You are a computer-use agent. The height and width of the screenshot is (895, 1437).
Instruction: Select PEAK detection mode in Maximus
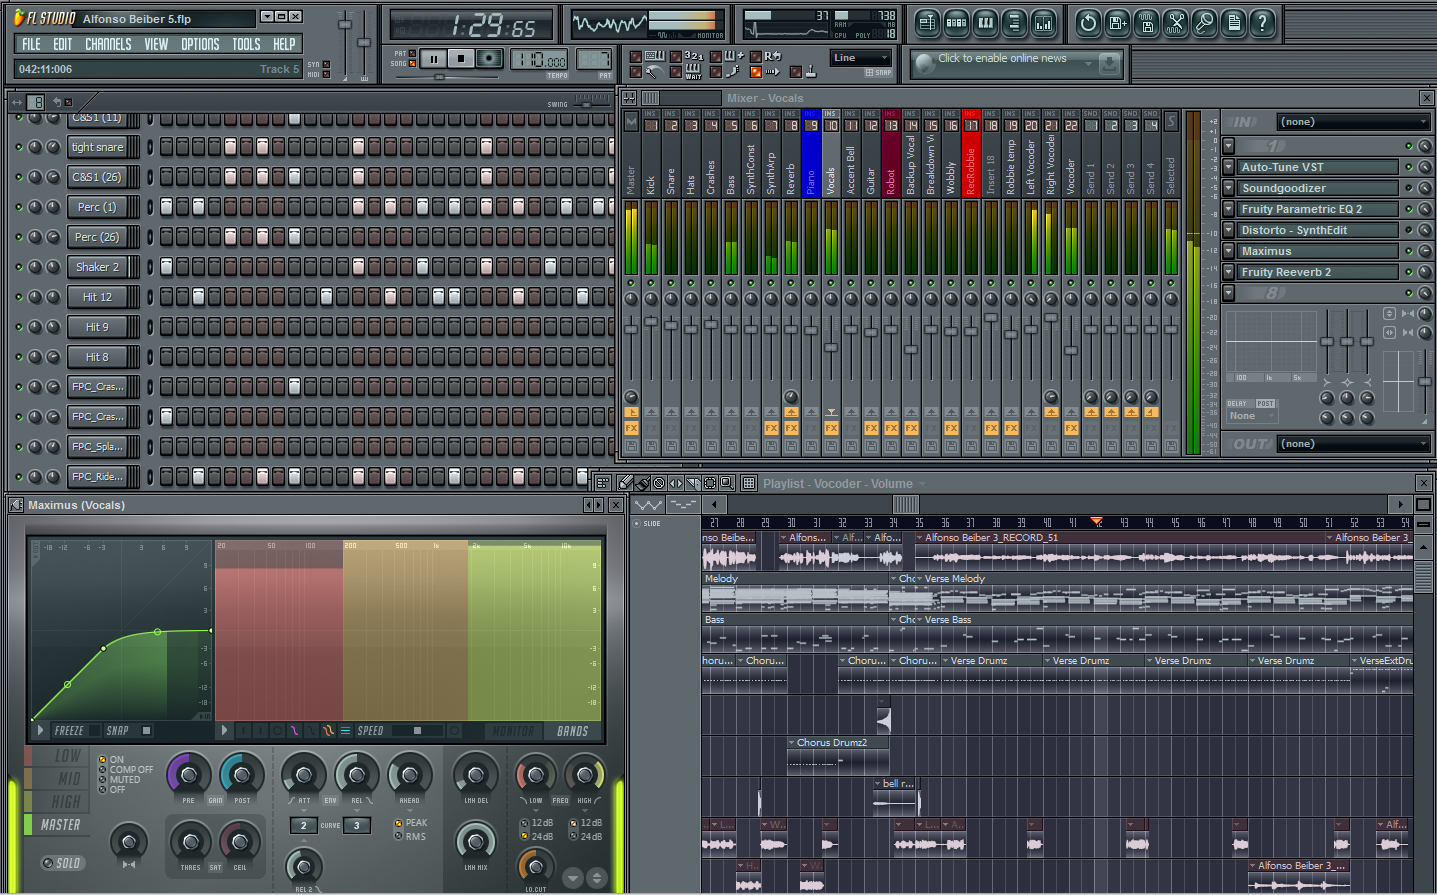pyautogui.click(x=398, y=823)
